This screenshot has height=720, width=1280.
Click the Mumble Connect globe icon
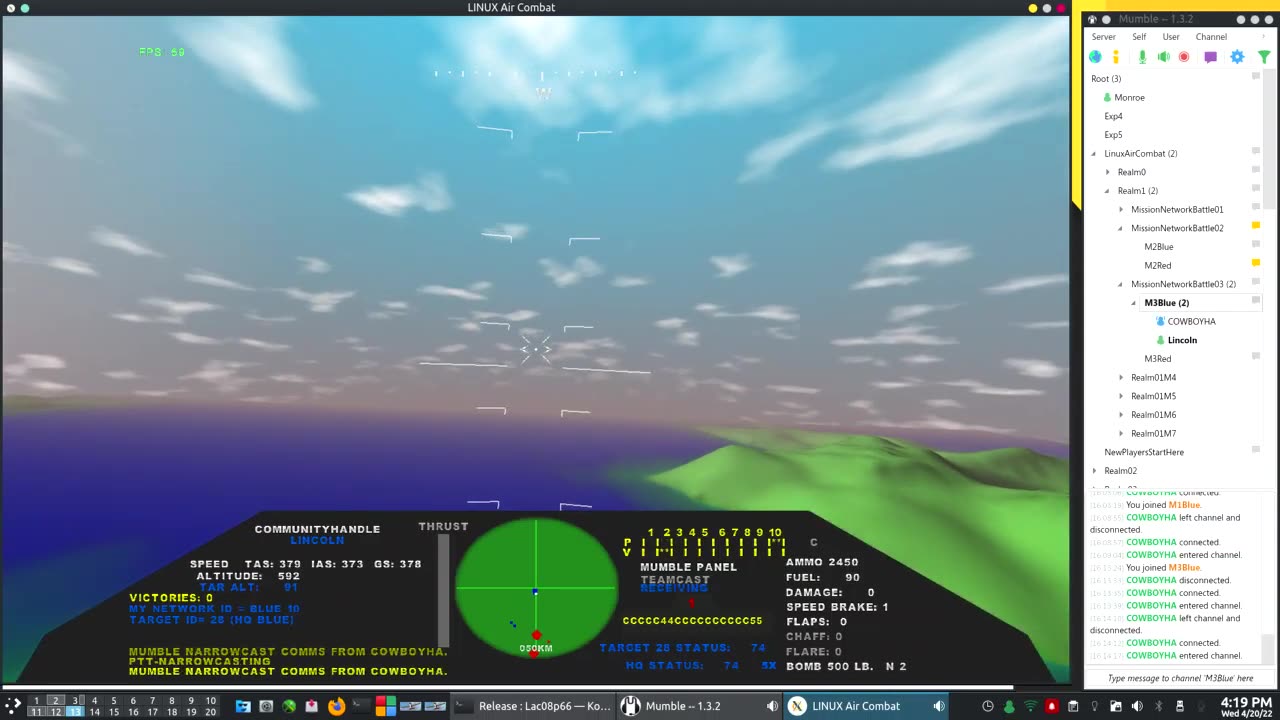click(x=1095, y=57)
